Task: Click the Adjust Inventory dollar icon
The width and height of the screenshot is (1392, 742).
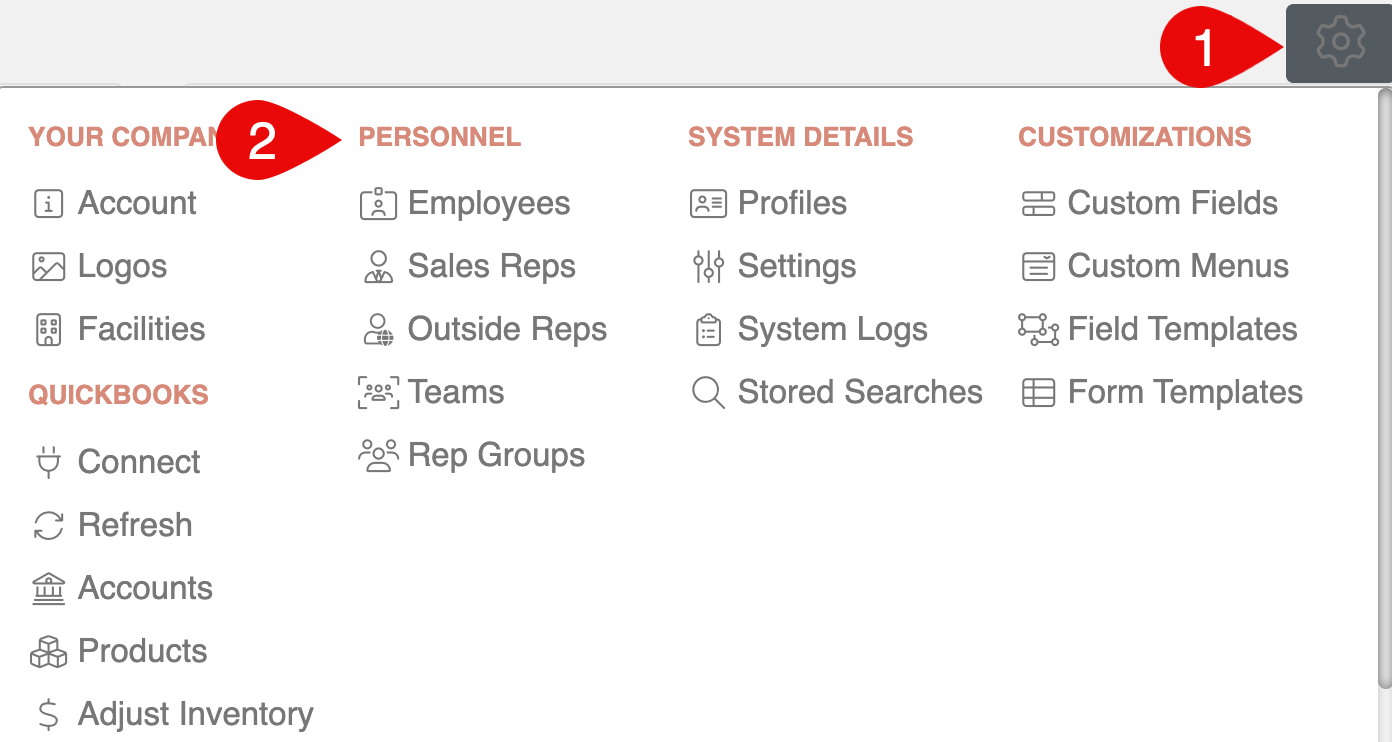Action: 48,714
